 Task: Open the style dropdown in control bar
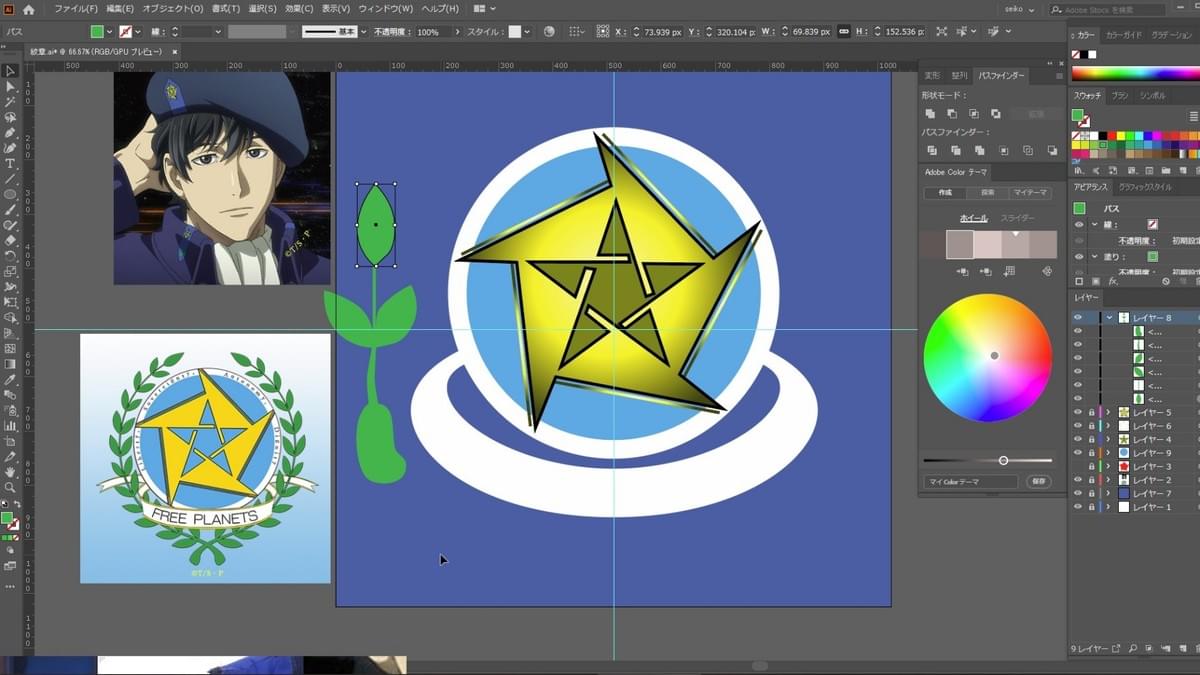tap(528, 32)
